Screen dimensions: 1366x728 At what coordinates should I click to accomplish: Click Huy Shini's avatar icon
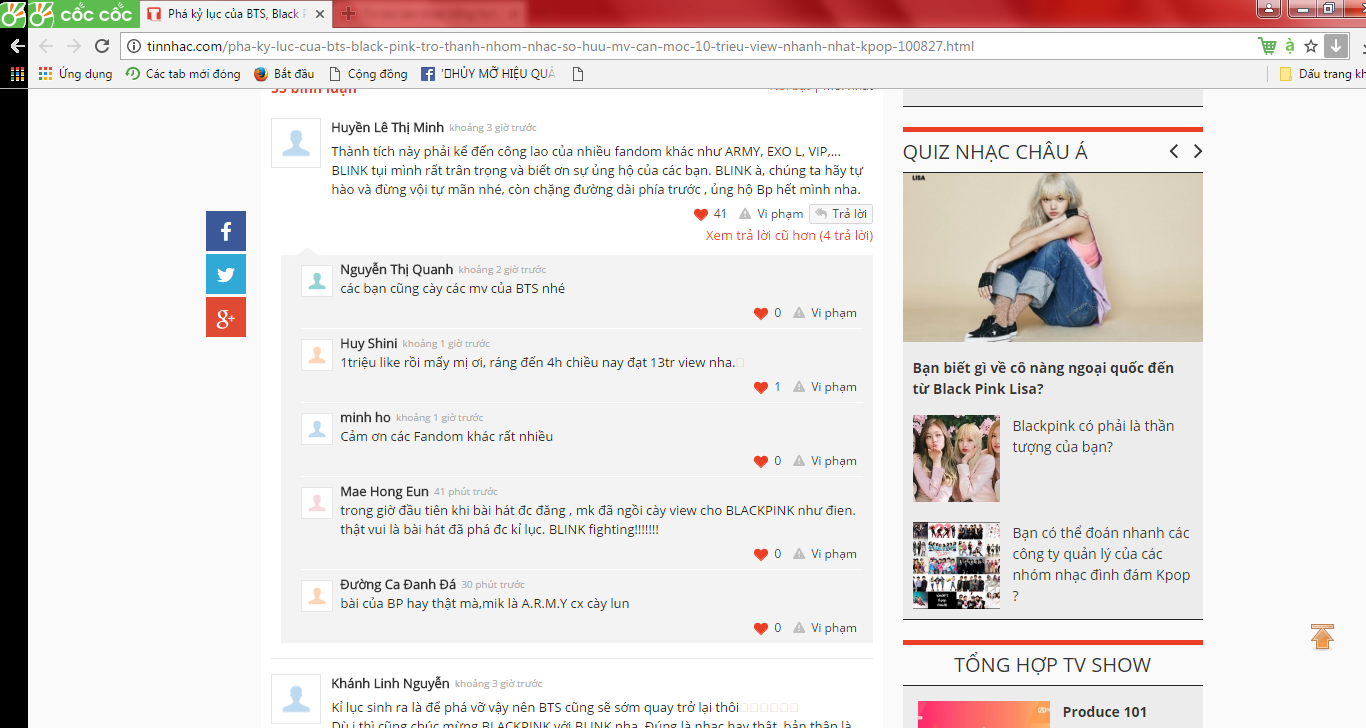317,355
